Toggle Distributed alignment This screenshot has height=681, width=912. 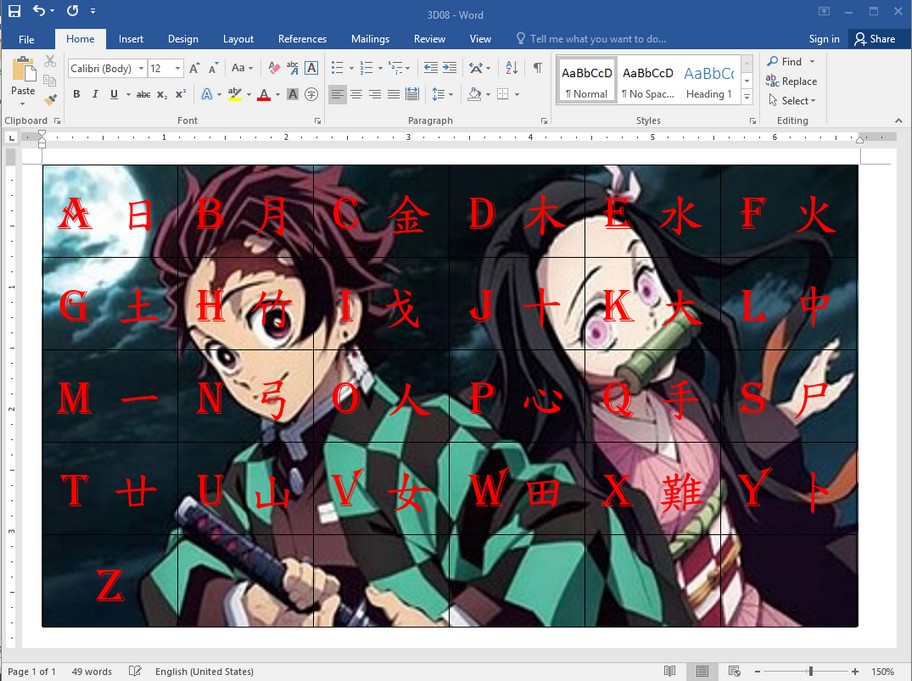tap(412, 94)
